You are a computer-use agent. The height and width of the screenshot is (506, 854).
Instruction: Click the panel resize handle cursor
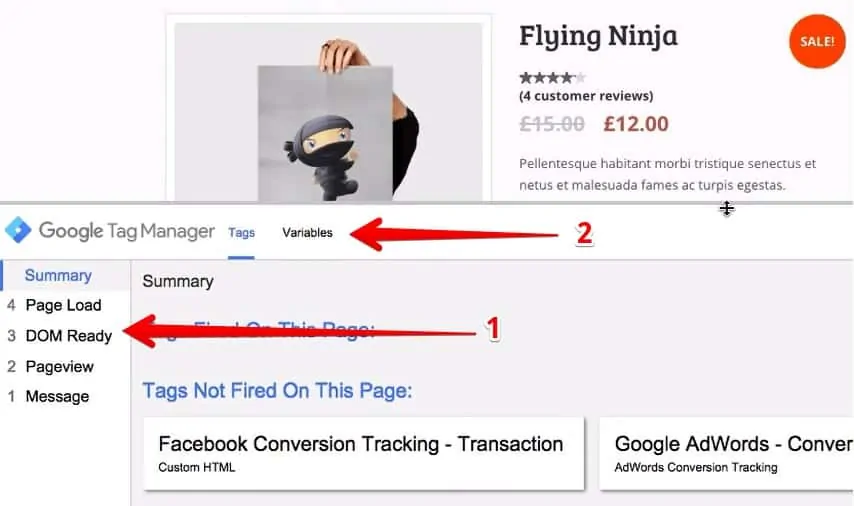(727, 208)
